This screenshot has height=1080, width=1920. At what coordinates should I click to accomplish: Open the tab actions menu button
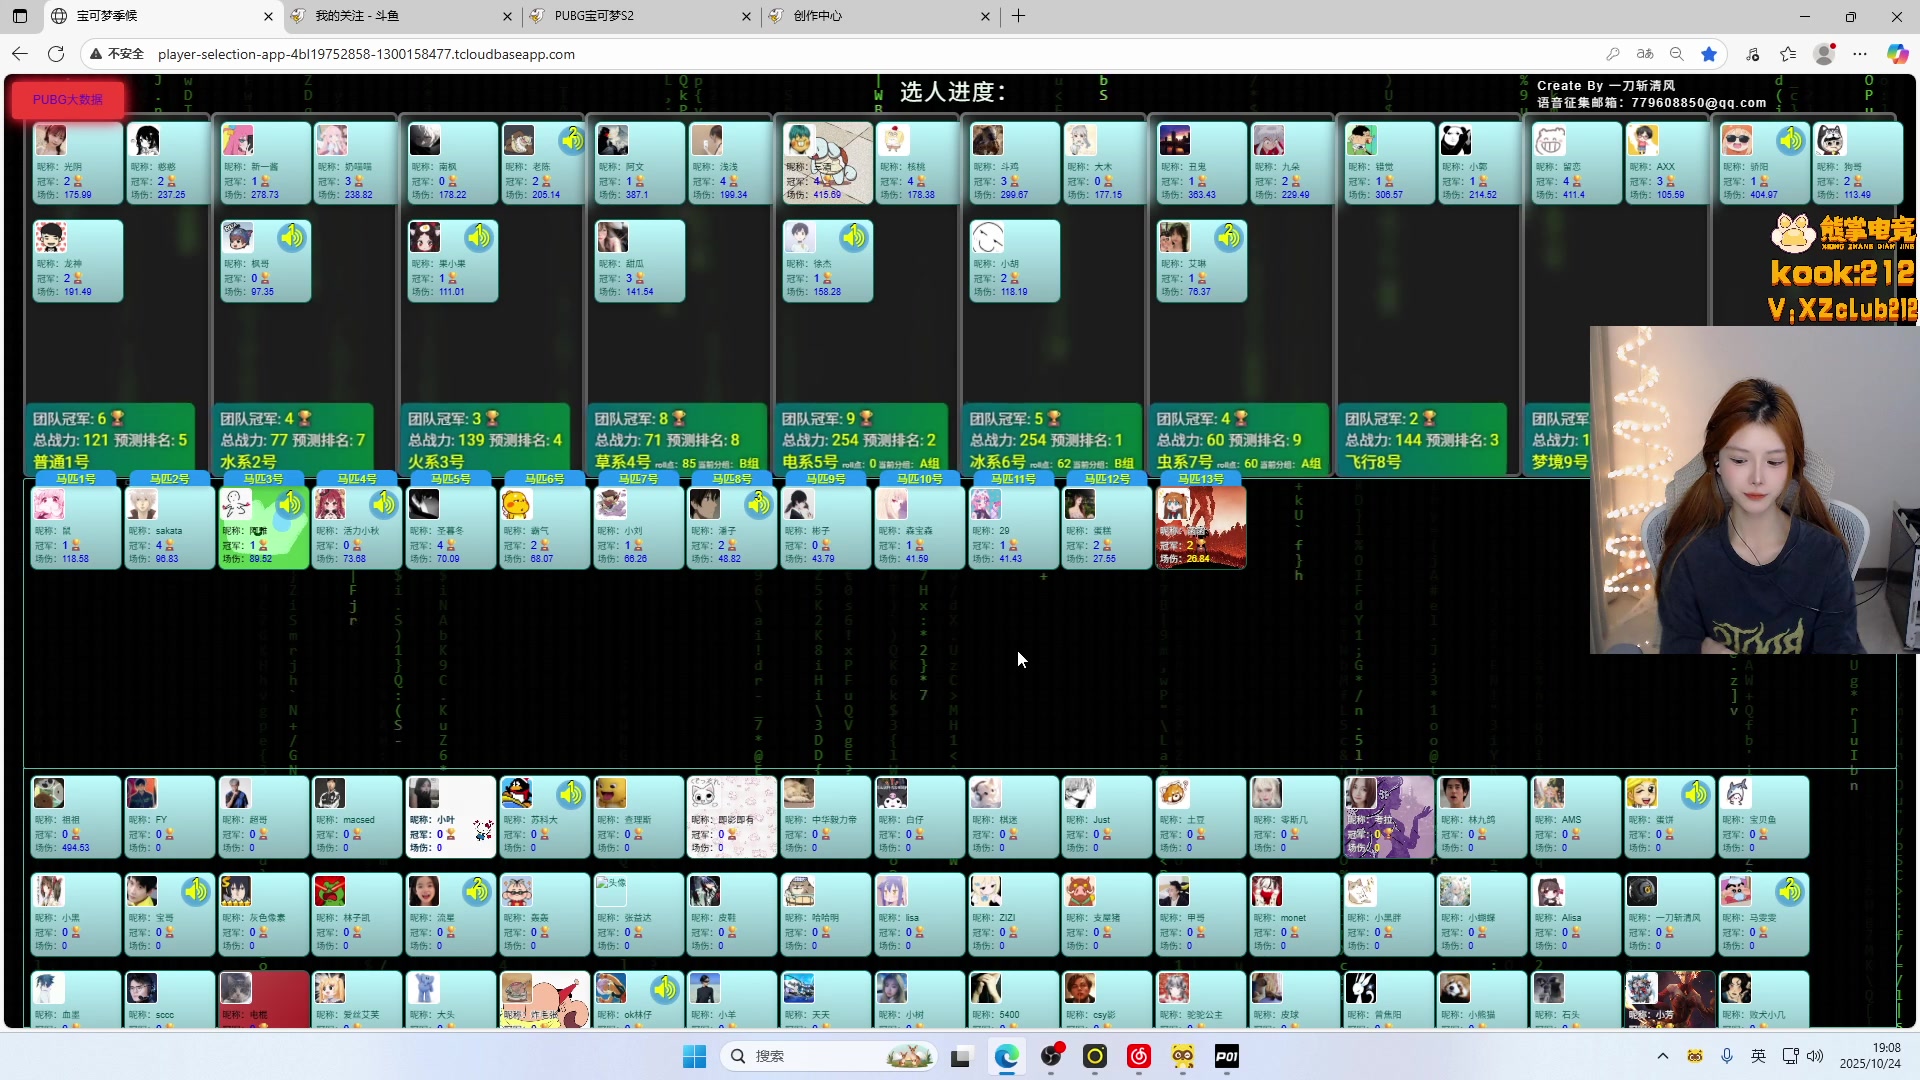(x=20, y=16)
